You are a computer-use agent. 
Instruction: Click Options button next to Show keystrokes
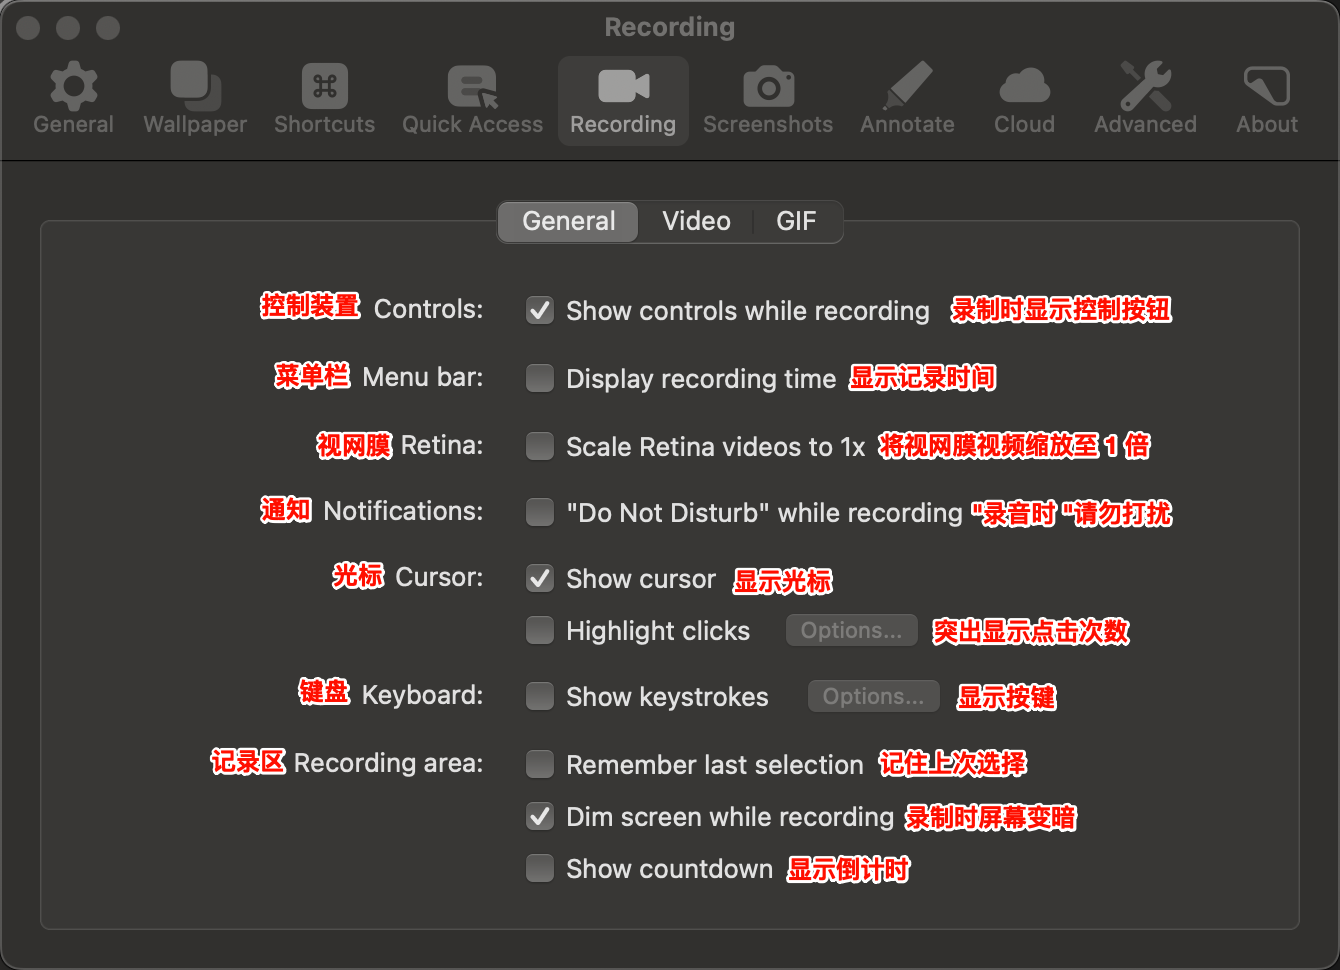[x=873, y=697]
